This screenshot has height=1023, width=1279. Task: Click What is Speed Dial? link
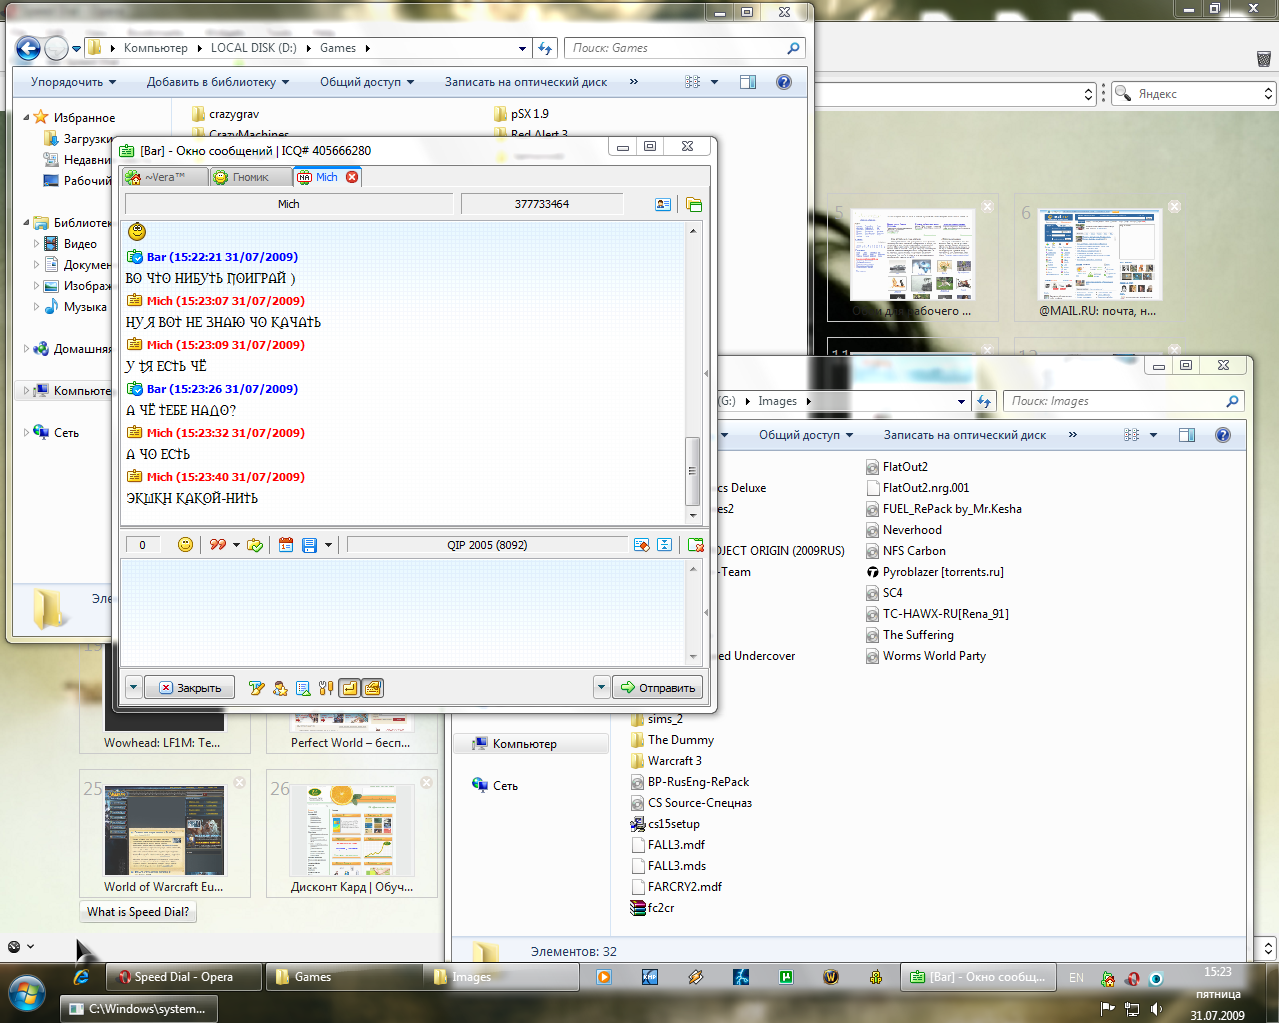[x=138, y=912]
